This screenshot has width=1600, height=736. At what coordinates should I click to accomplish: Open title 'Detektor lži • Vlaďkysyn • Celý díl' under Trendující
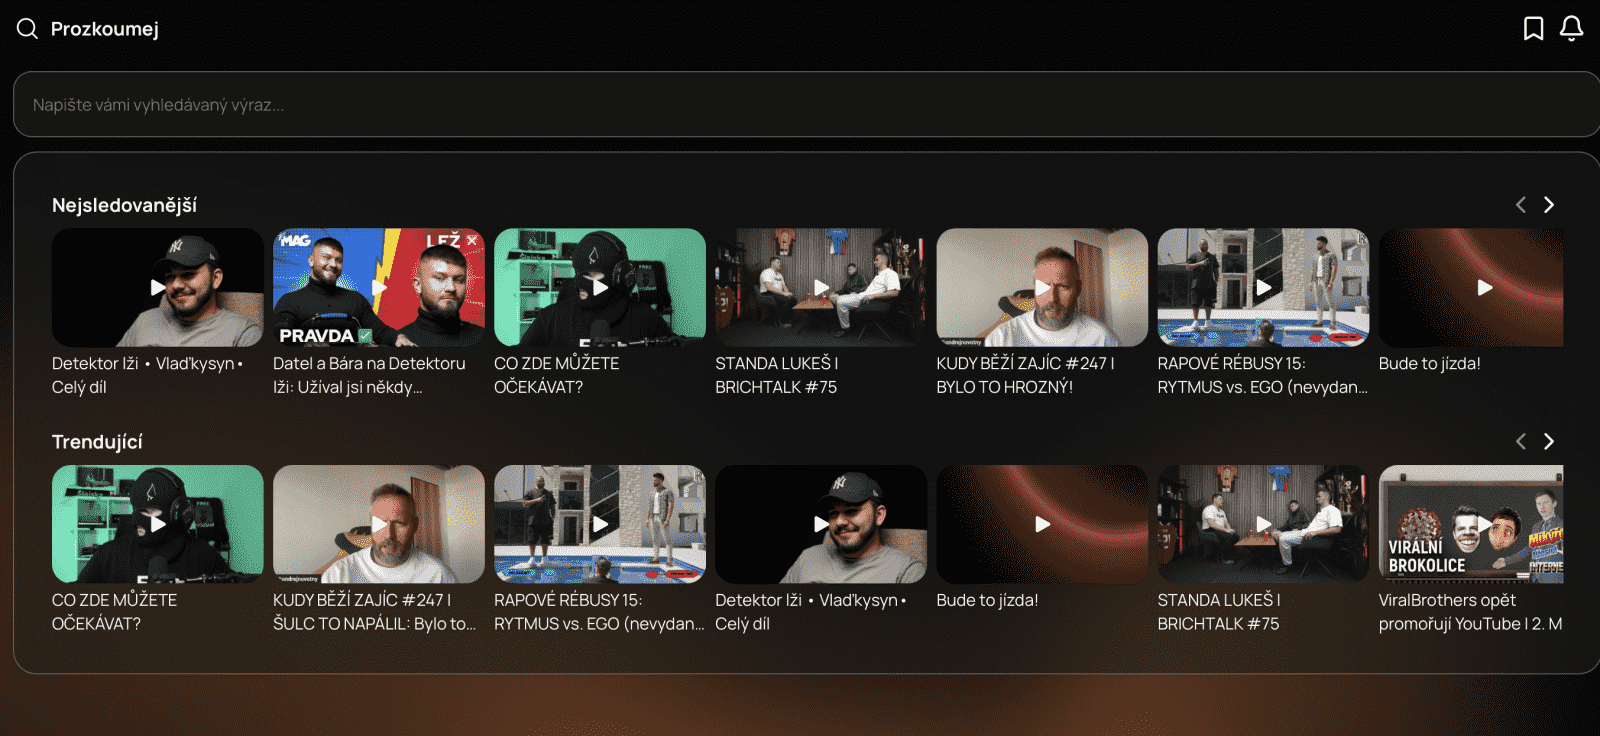pos(811,612)
